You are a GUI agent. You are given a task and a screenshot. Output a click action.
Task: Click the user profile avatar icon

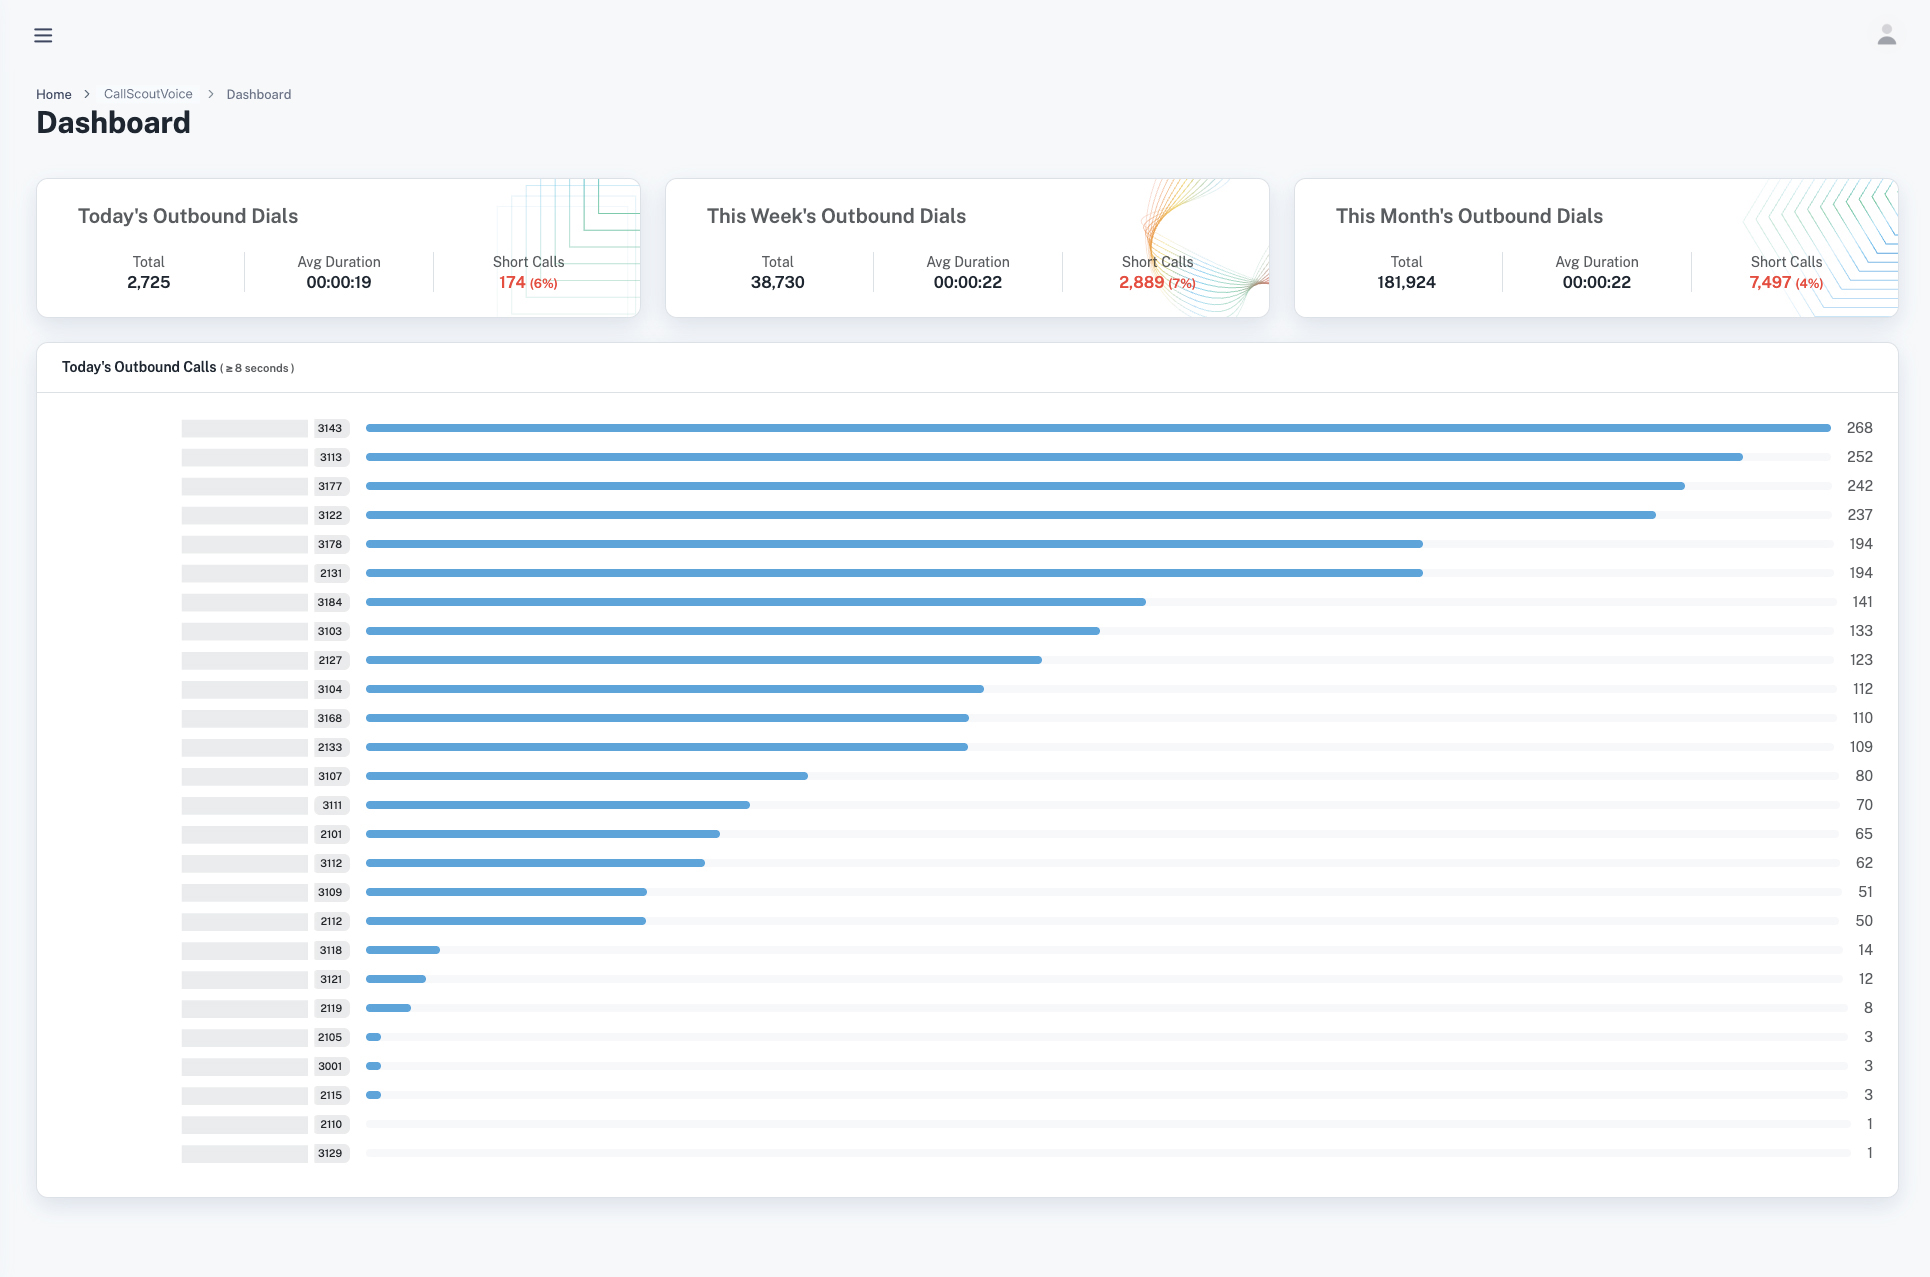click(x=1886, y=36)
